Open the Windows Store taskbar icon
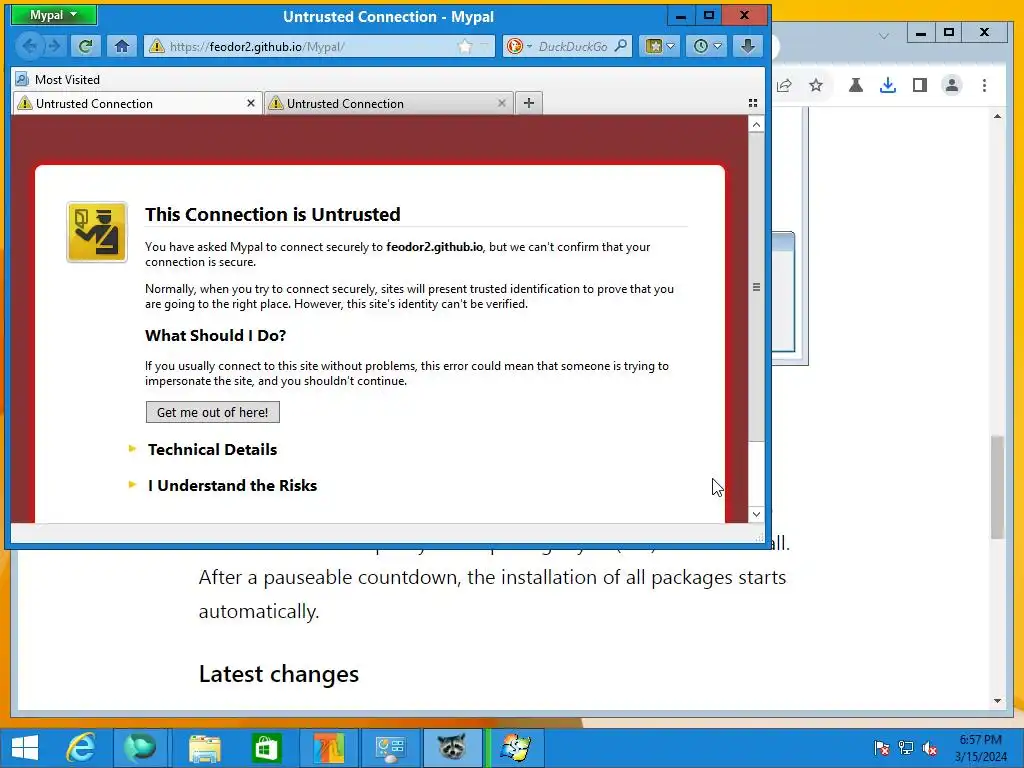Screen dimensions: 1024x768 (266, 748)
